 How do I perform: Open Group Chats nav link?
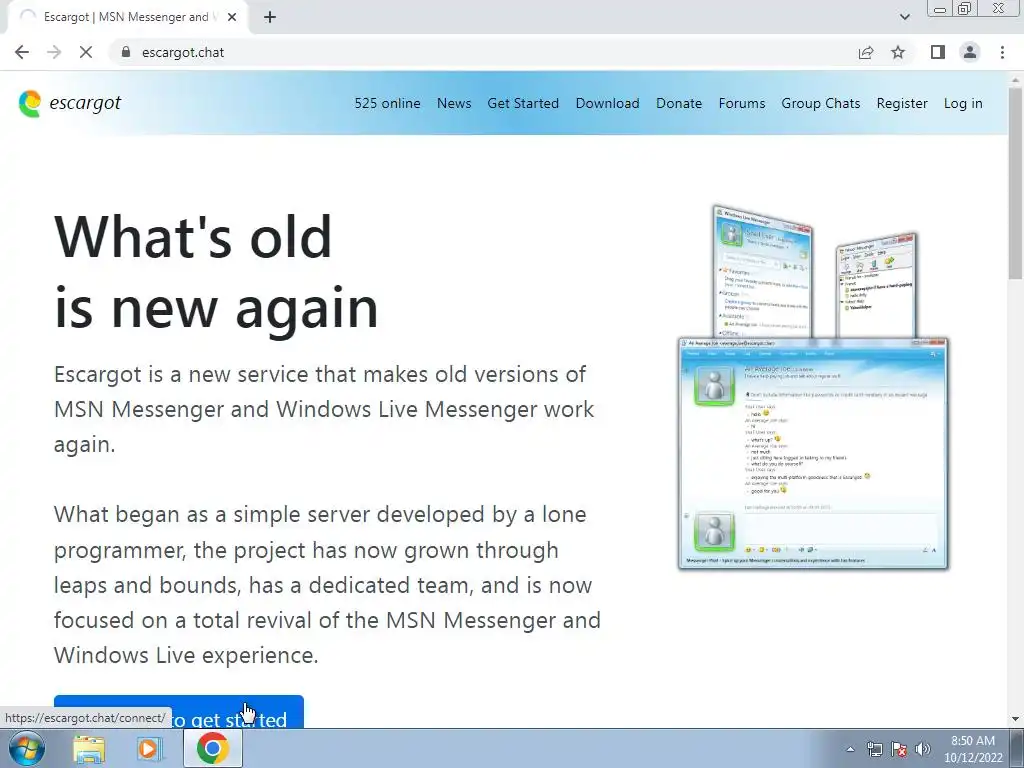click(x=821, y=103)
